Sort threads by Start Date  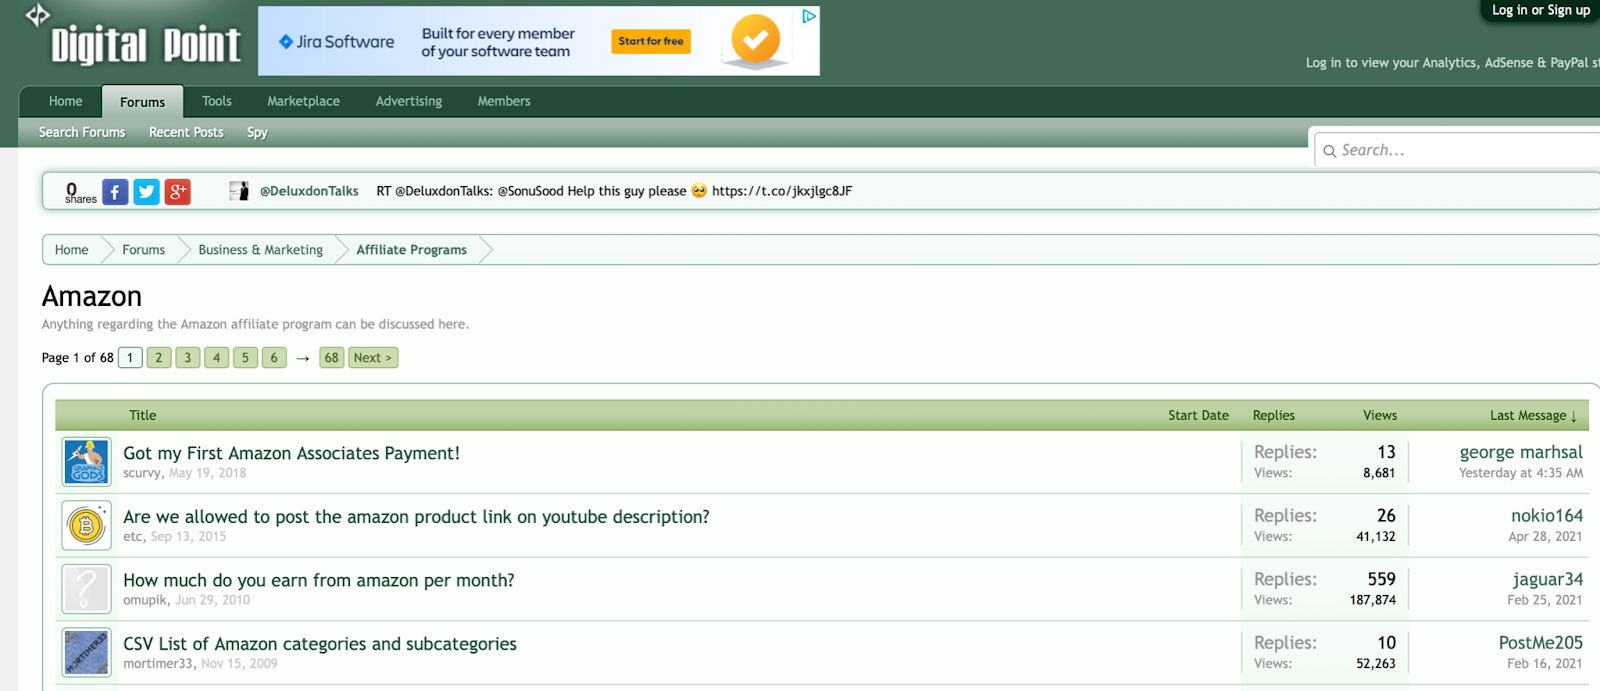click(x=1198, y=415)
